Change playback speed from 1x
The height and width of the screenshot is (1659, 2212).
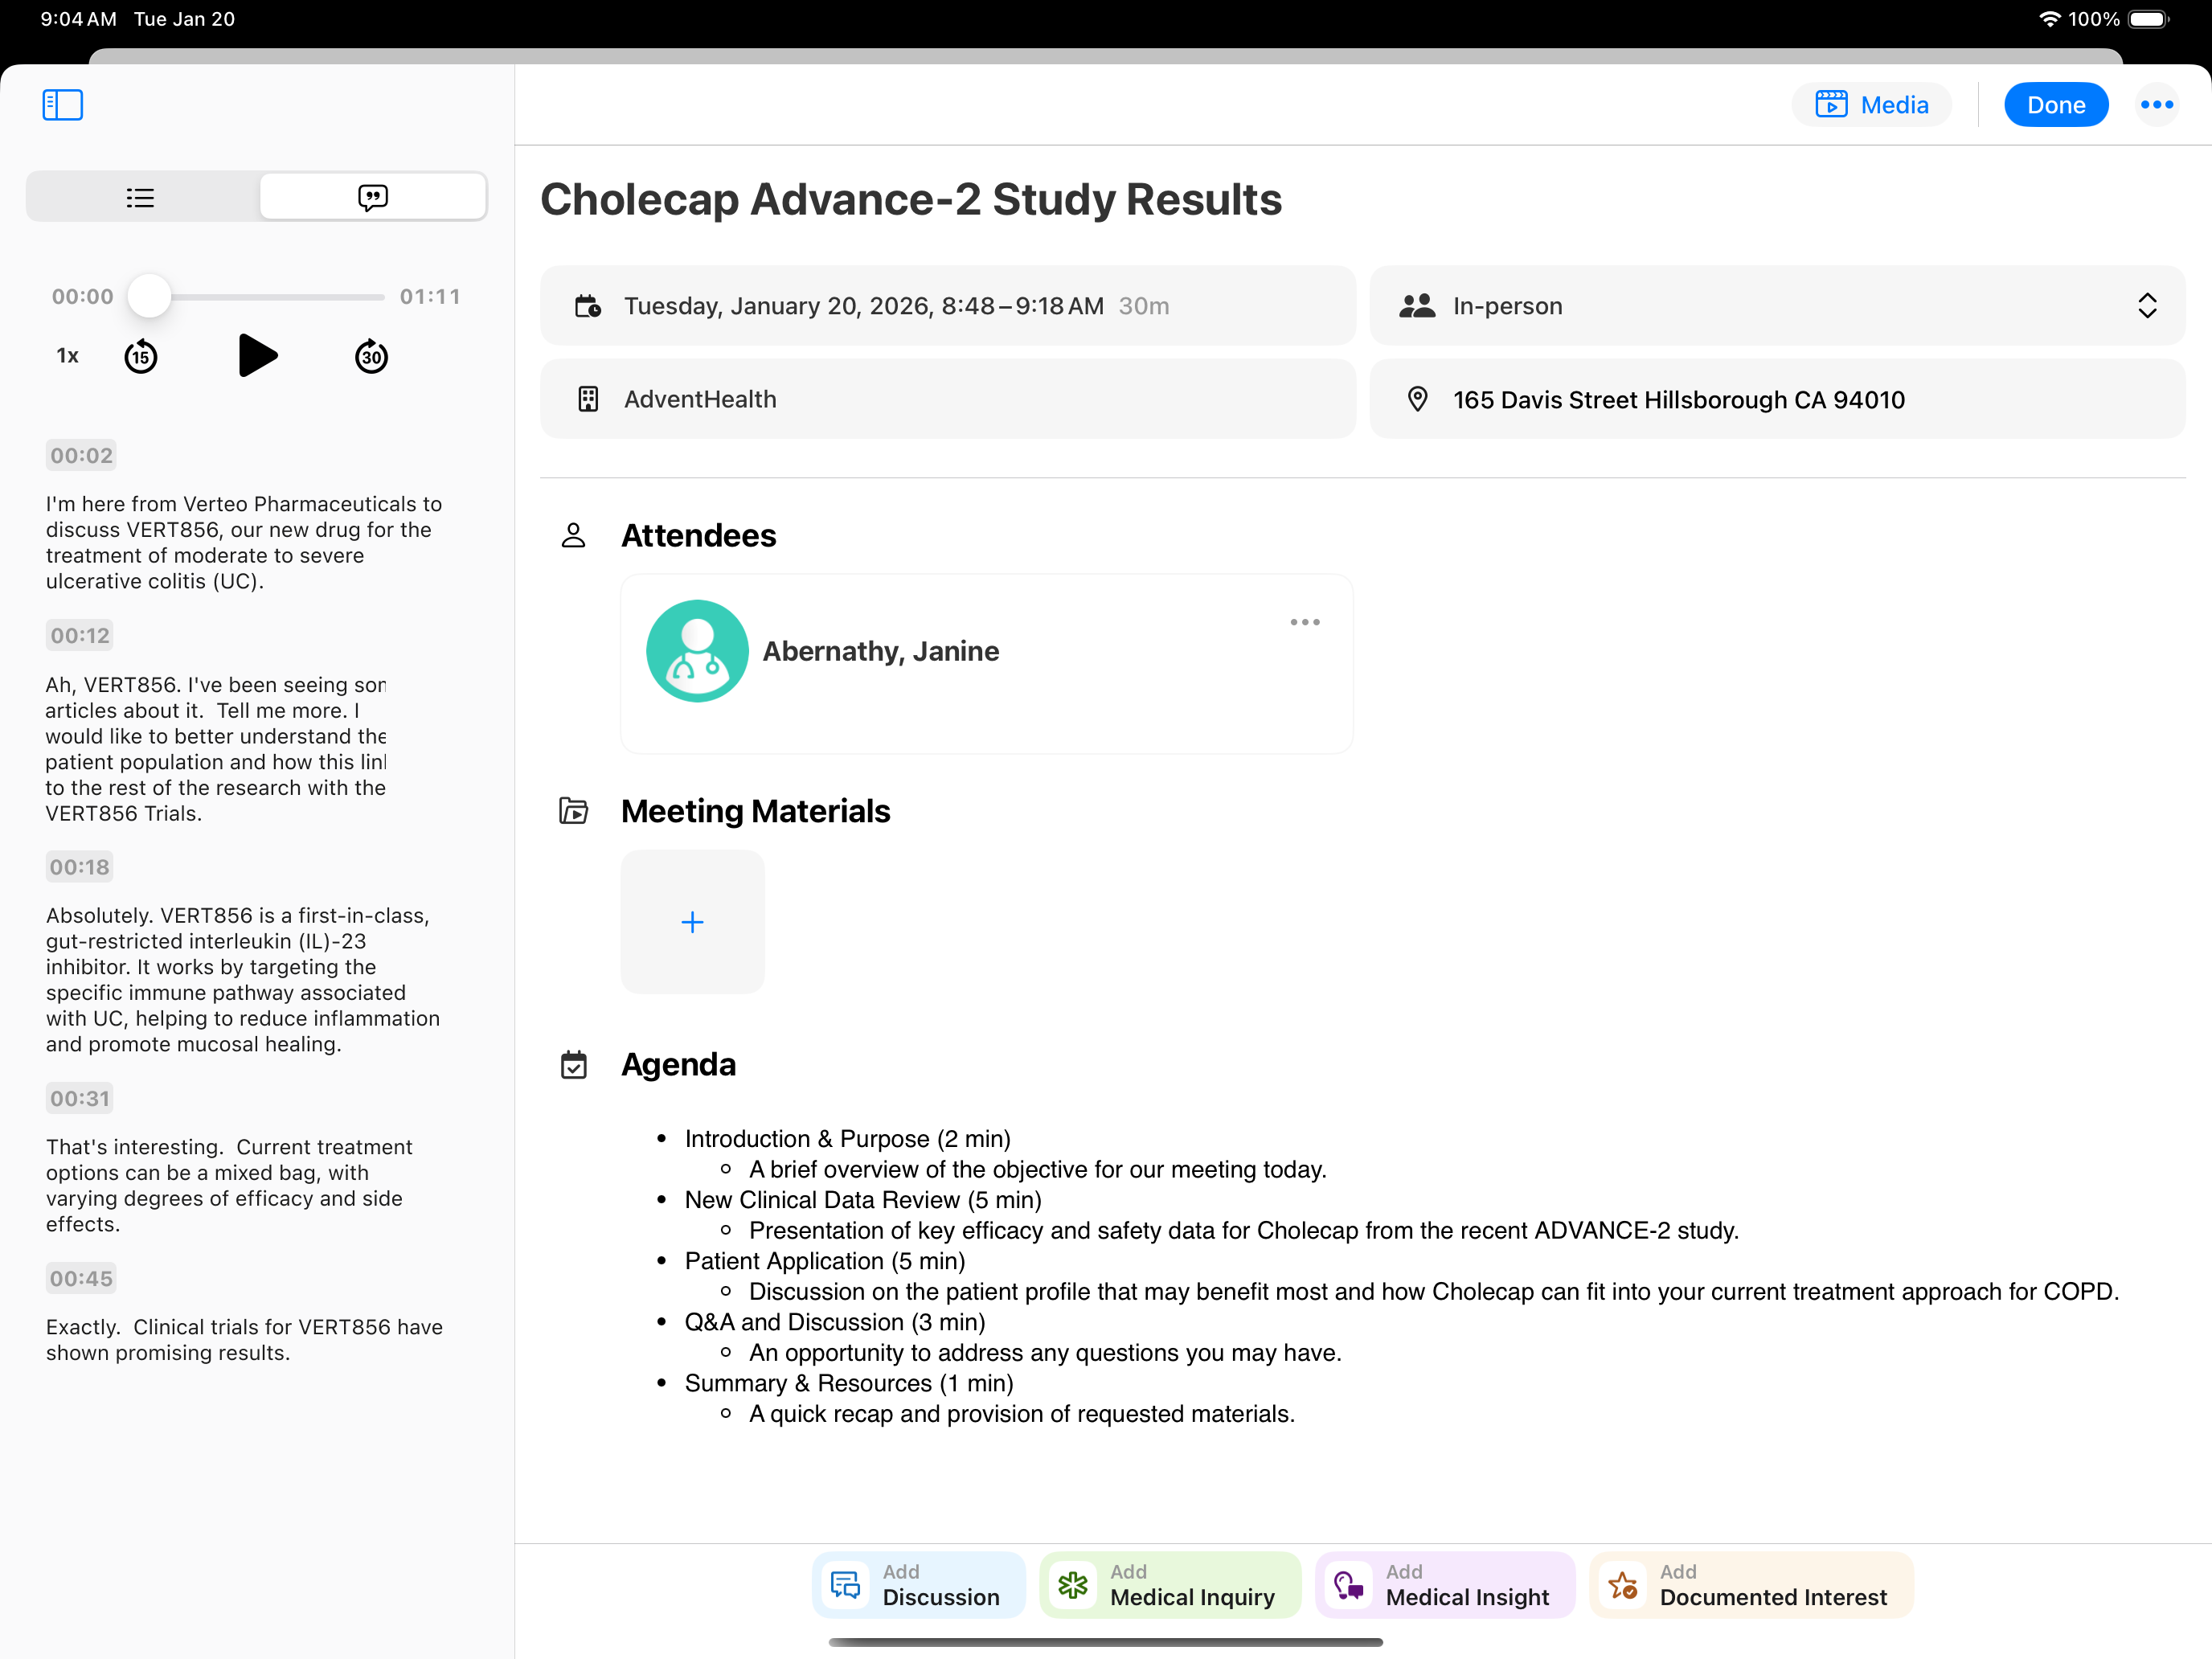(67, 356)
